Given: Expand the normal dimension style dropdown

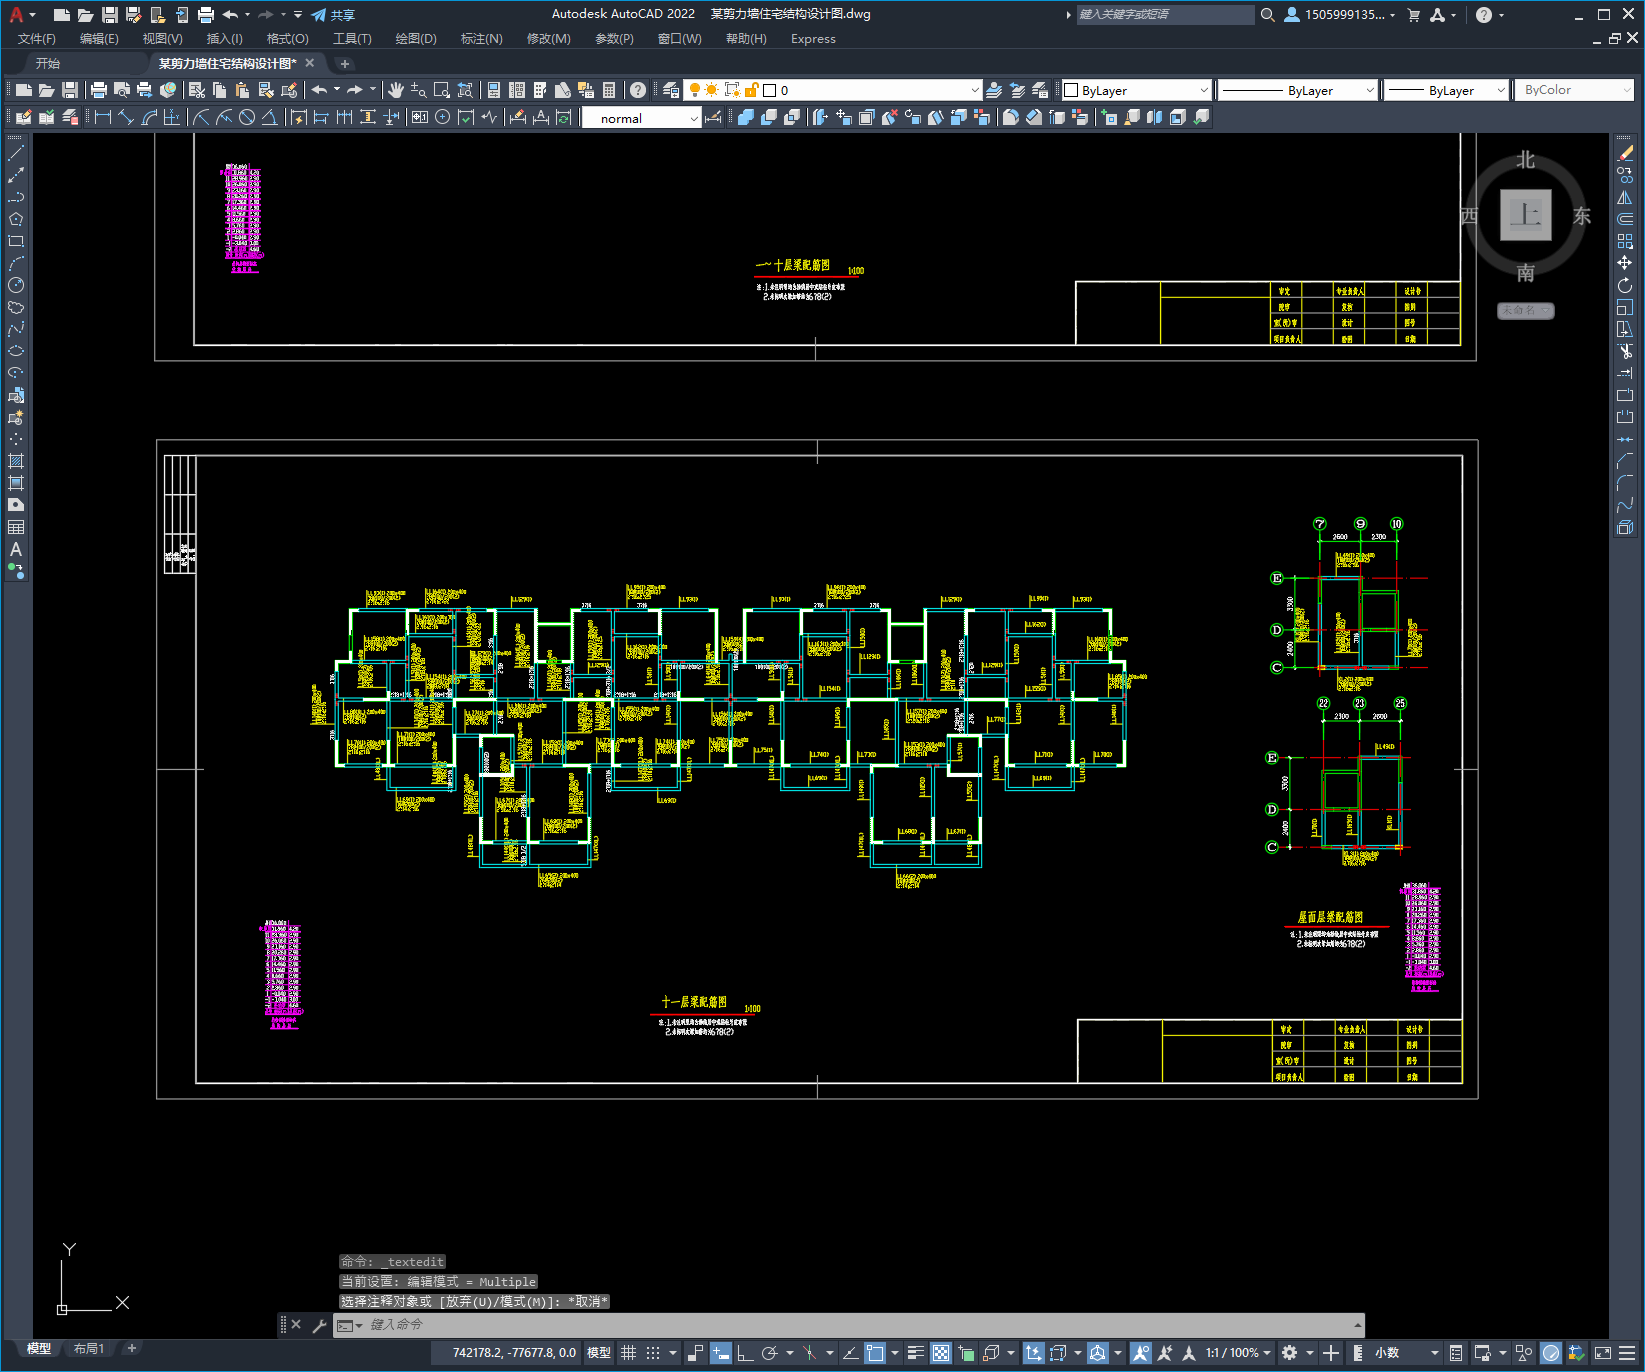Looking at the screenshot, I should click(x=641, y=118).
